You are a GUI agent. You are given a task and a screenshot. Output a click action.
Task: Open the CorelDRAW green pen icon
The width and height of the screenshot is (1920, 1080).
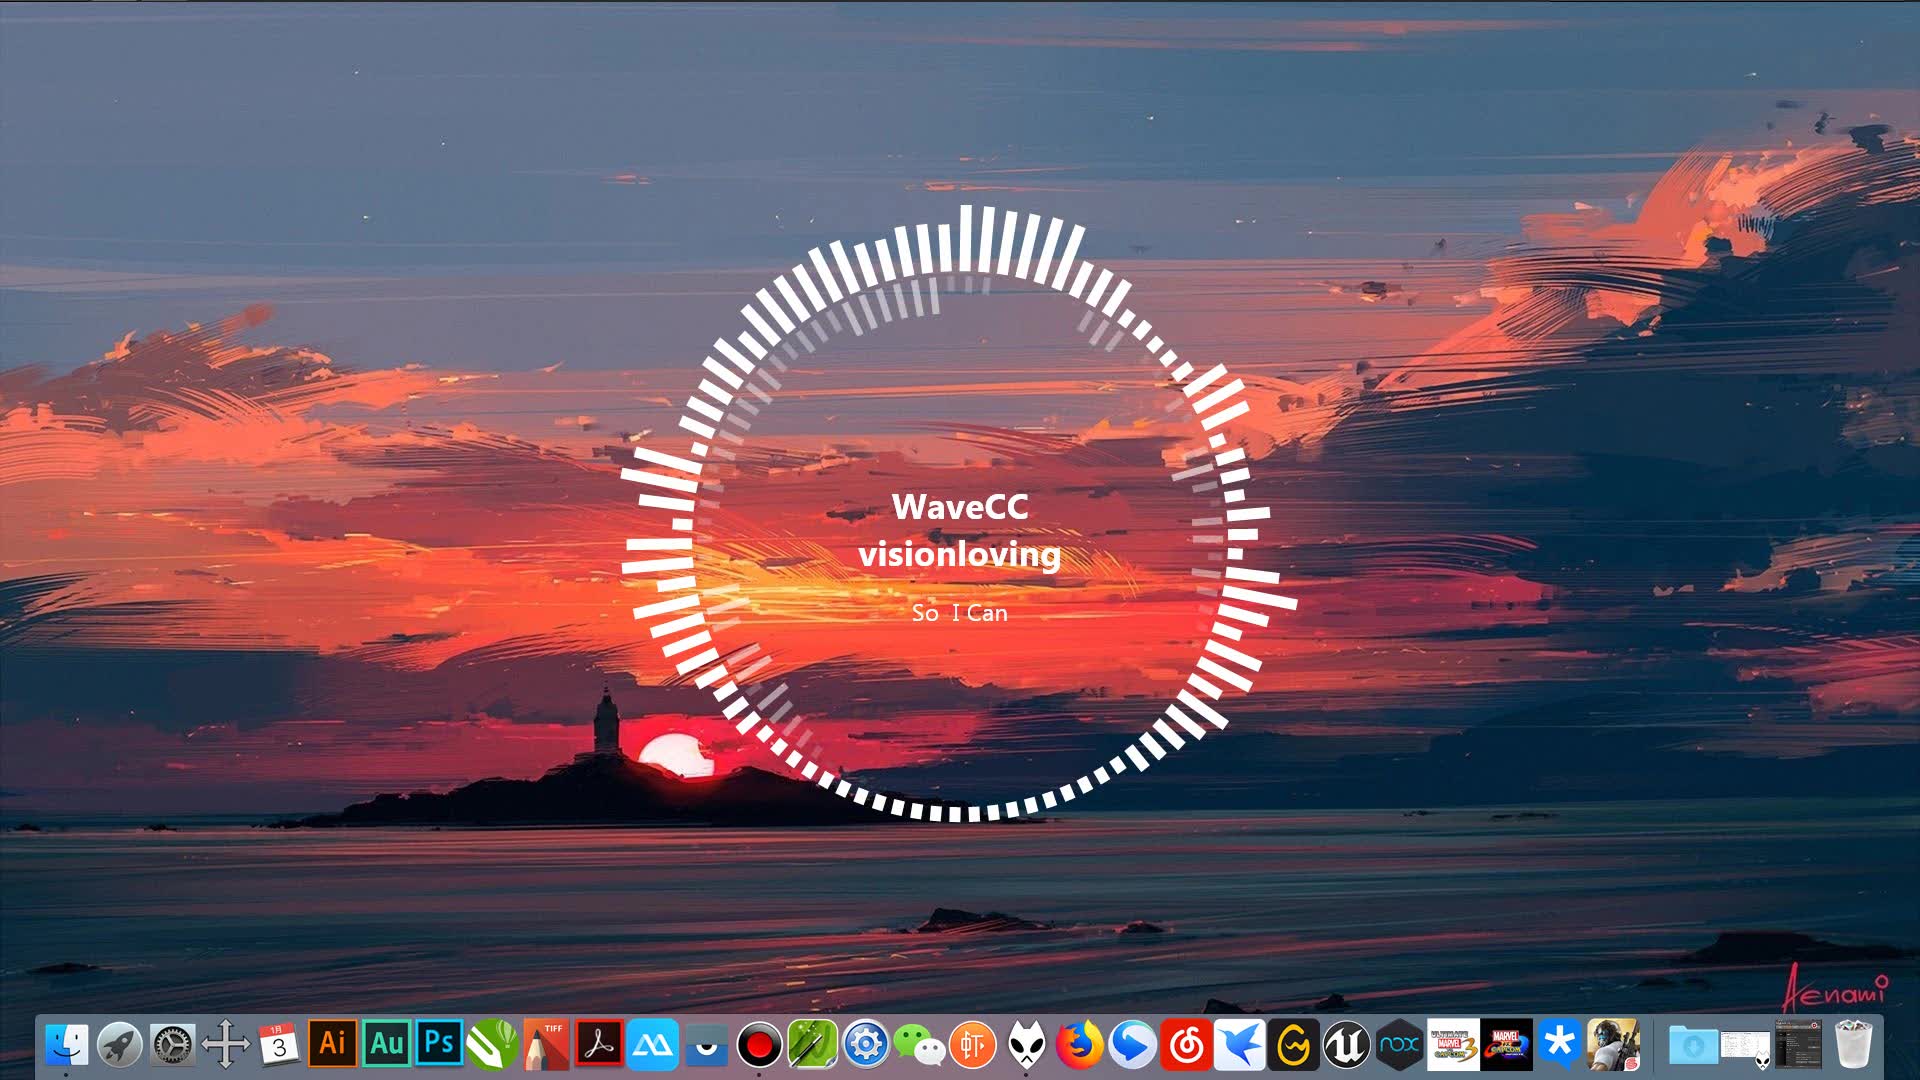click(x=492, y=1045)
